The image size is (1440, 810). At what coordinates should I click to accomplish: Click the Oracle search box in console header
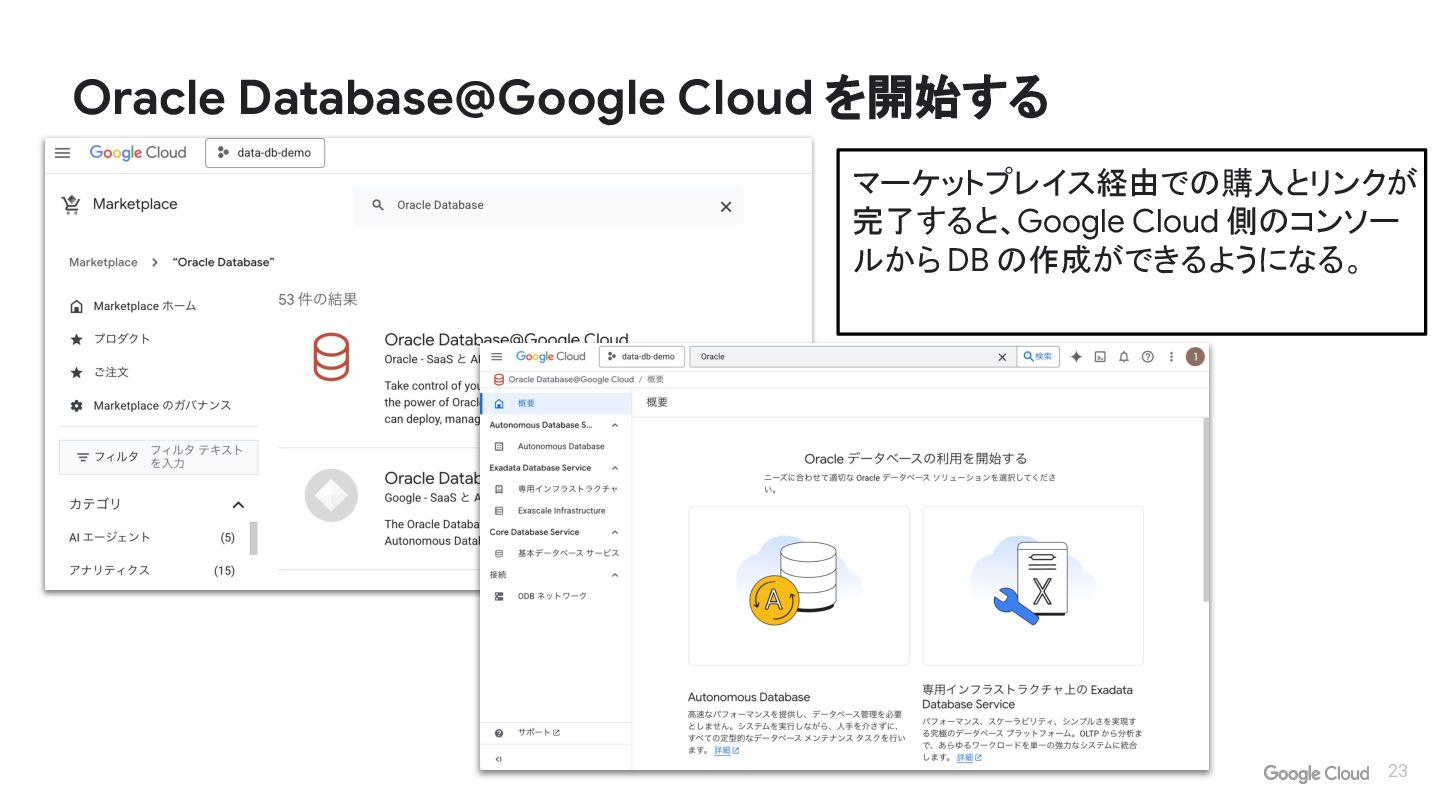[x=853, y=356]
